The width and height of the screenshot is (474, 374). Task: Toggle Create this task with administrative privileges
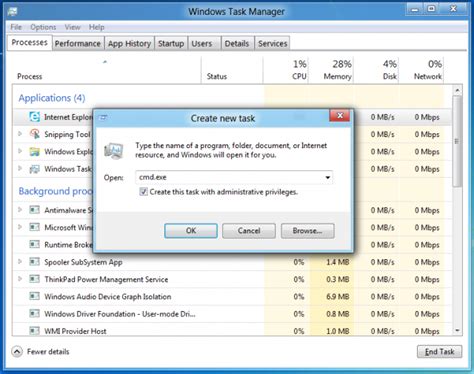click(x=143, y=192)
